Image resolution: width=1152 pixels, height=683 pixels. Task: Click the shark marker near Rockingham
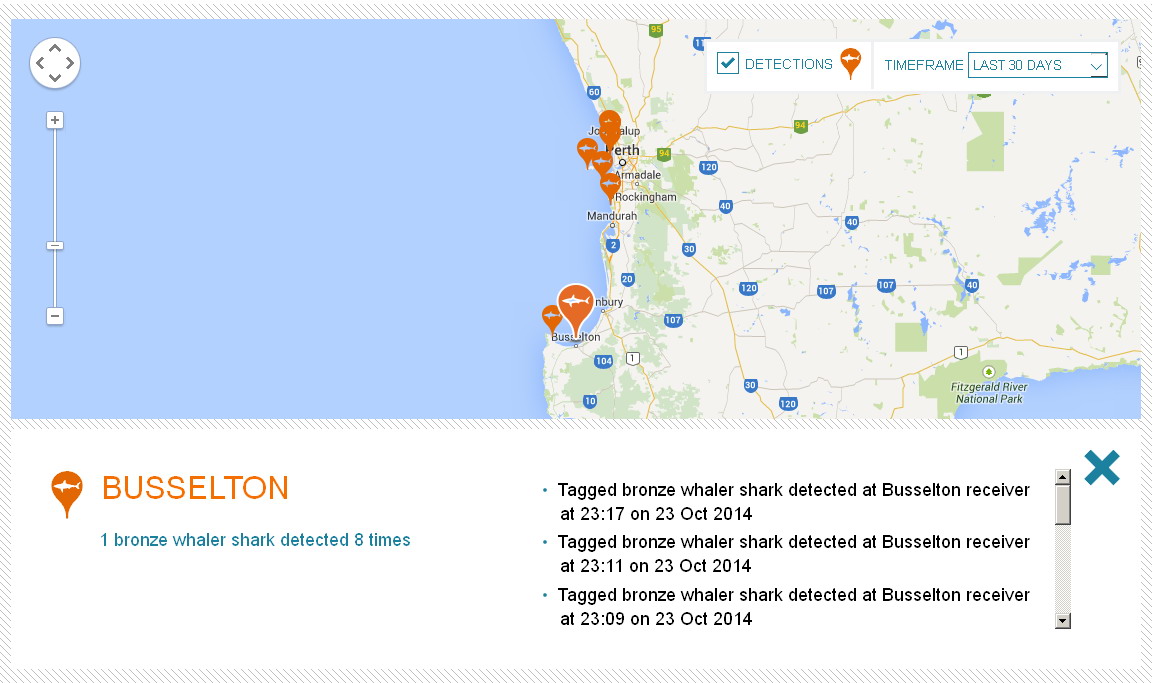click(x=610, y=186)
